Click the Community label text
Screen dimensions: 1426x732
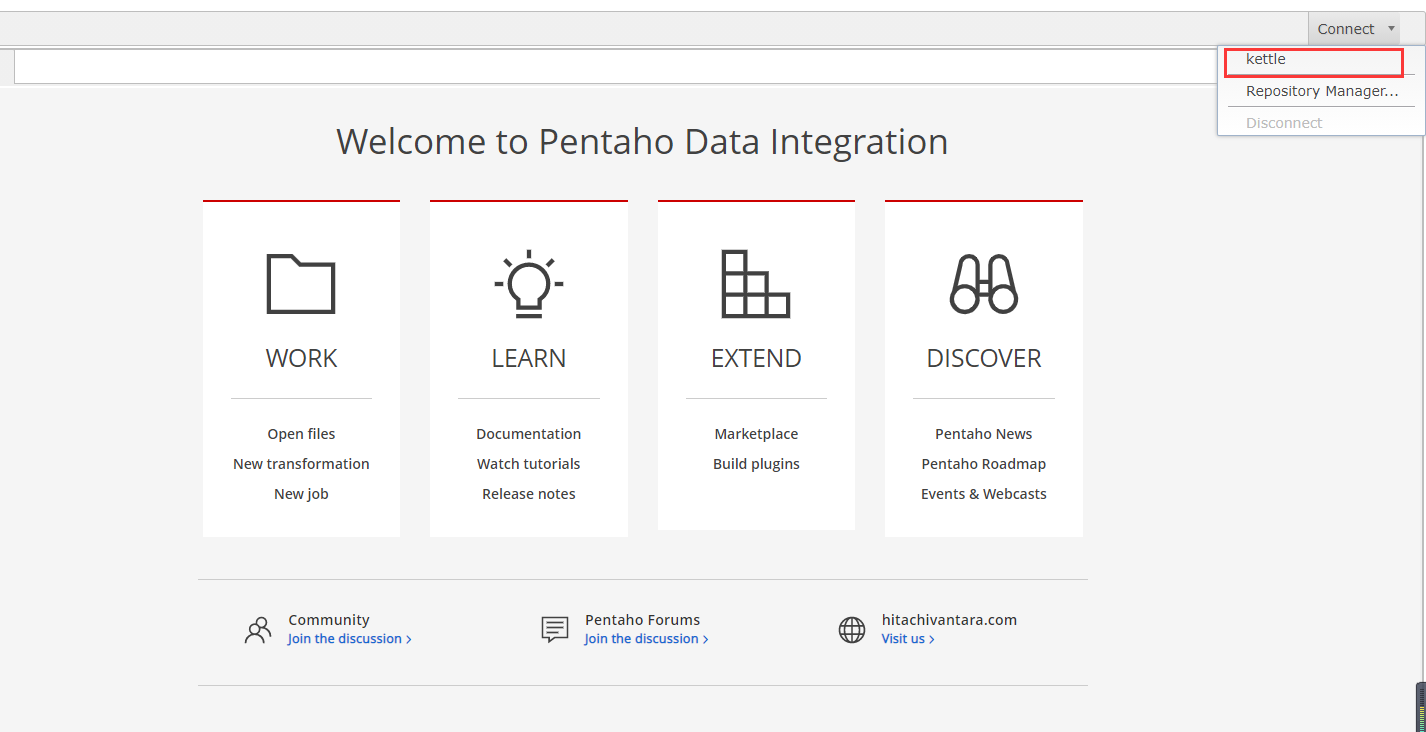pyautogui.click(x=329, y=620)
